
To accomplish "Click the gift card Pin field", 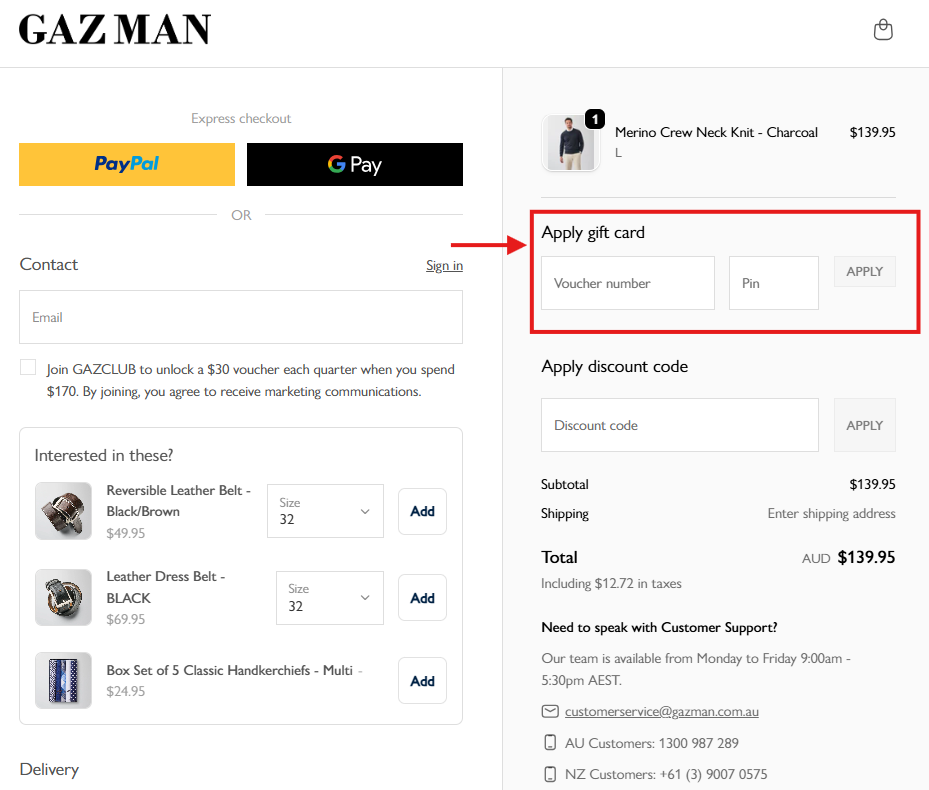I will click(773, 283).
